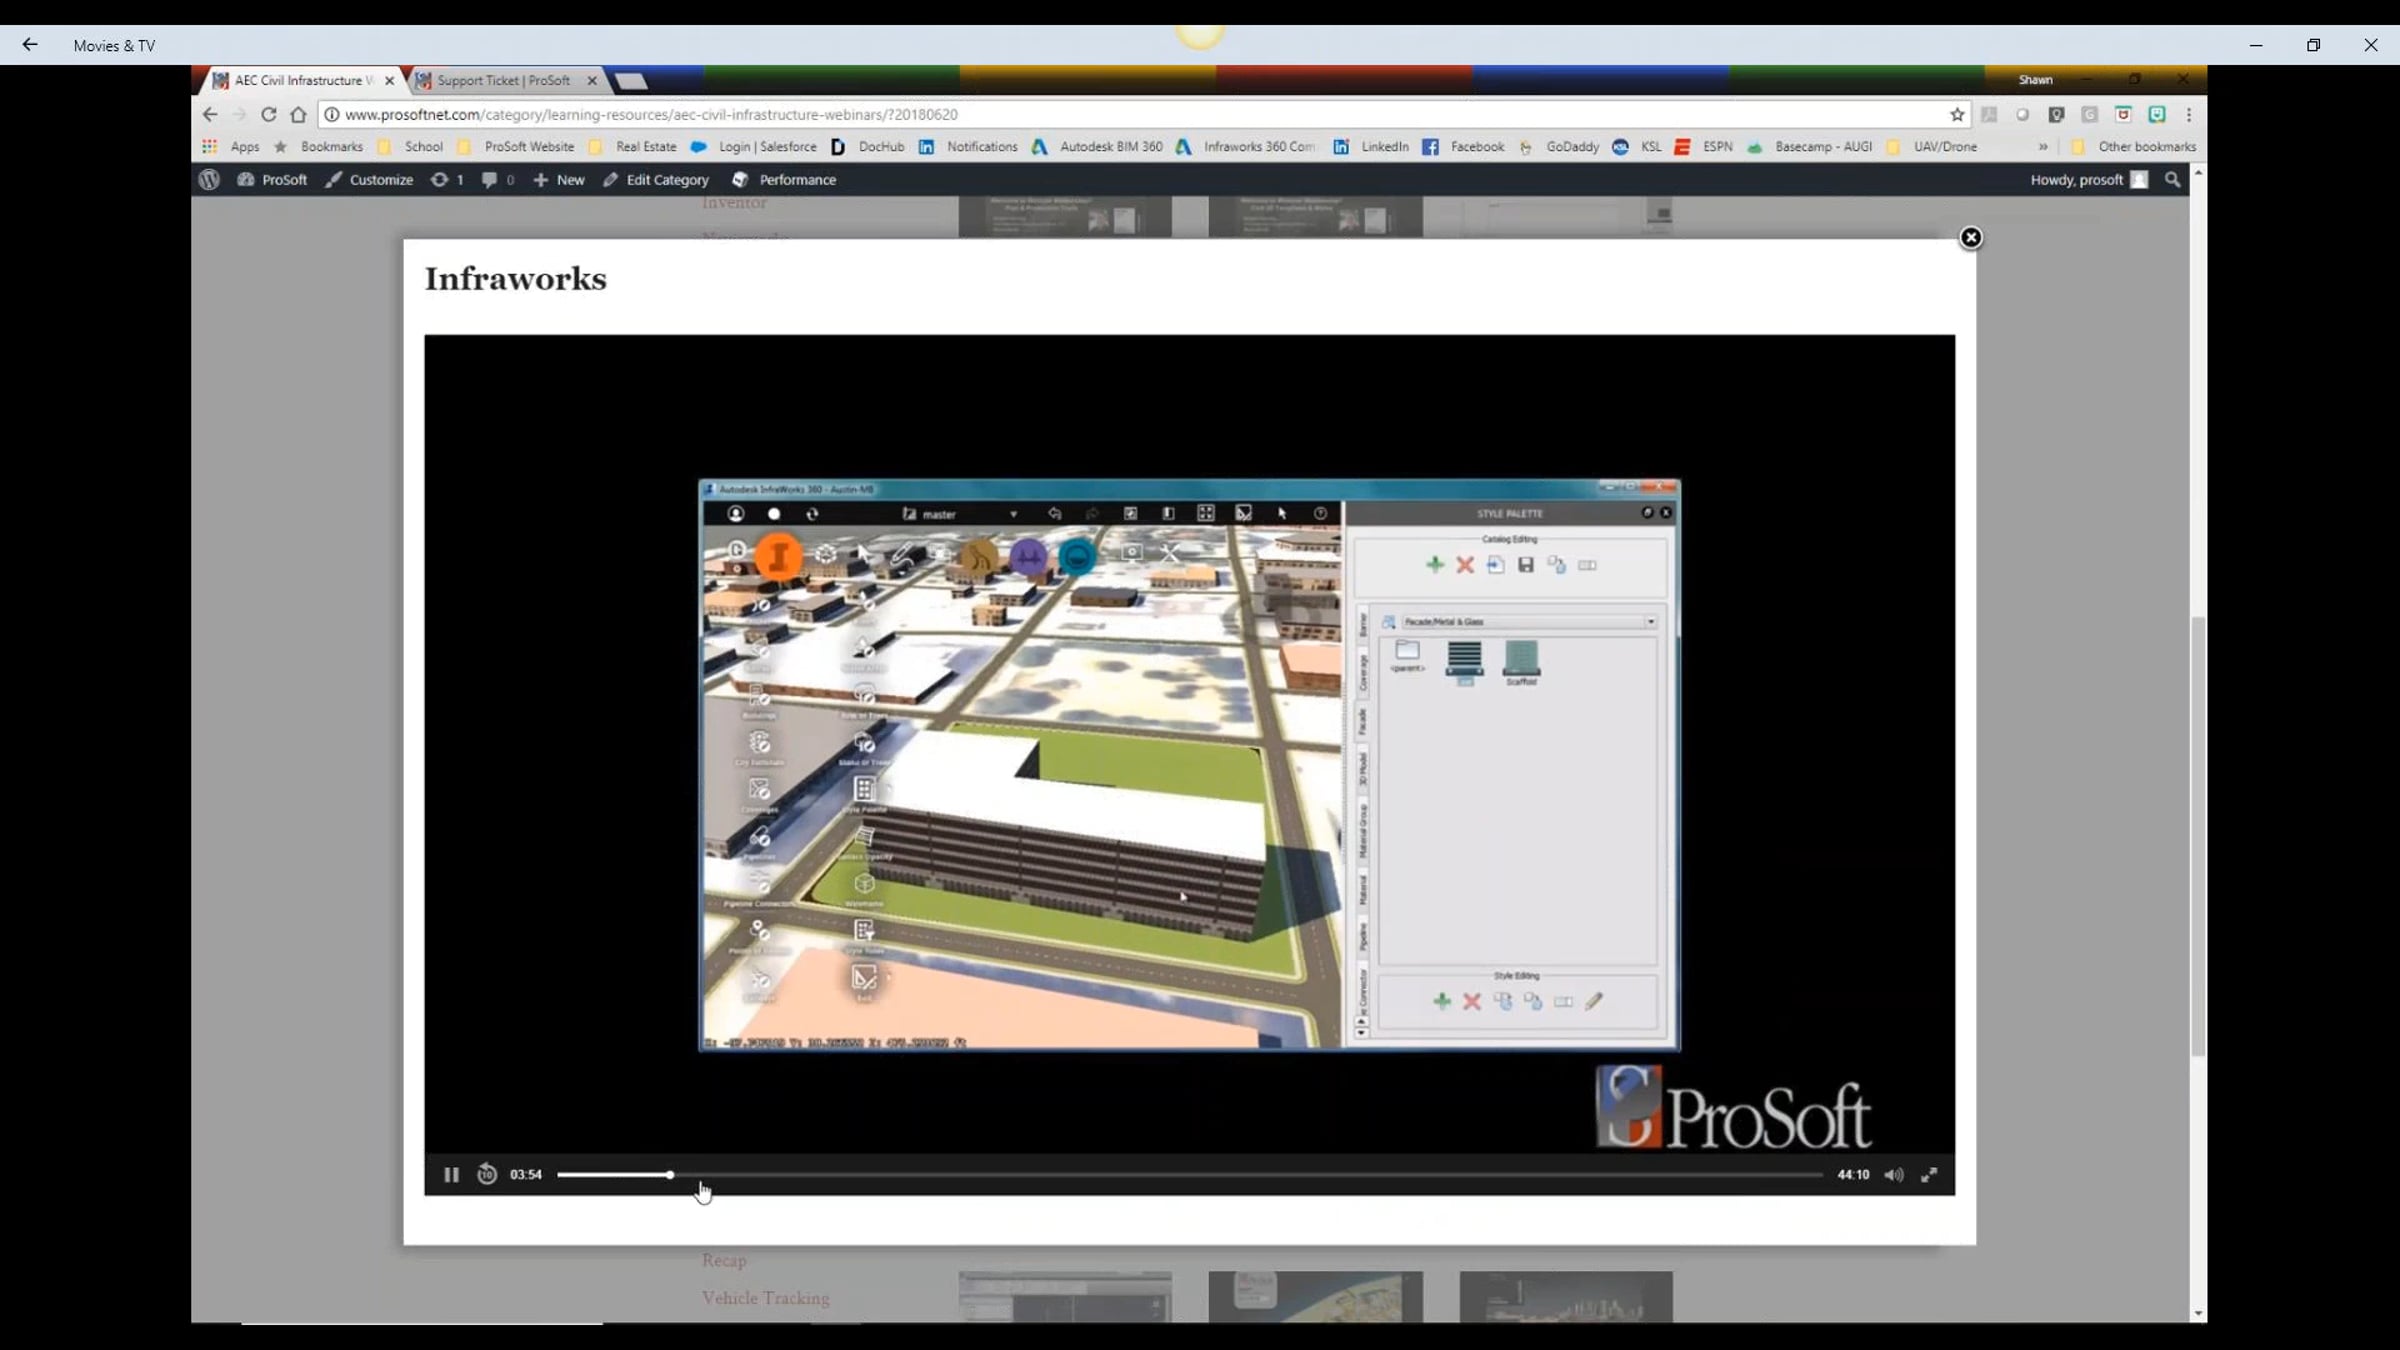Click the browser back arrow

click(210, 114)
